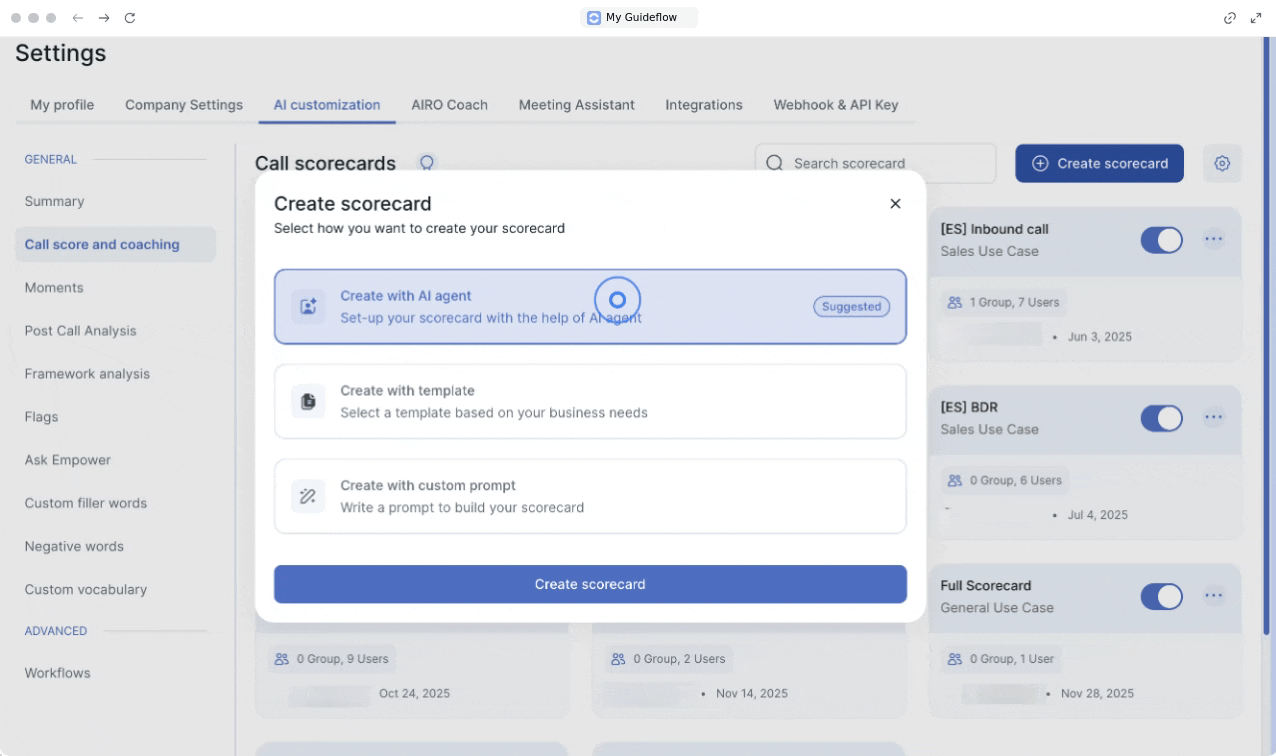Click the template document icon
The width and height of the screenshot is (1276, 756).
[308, 402]
